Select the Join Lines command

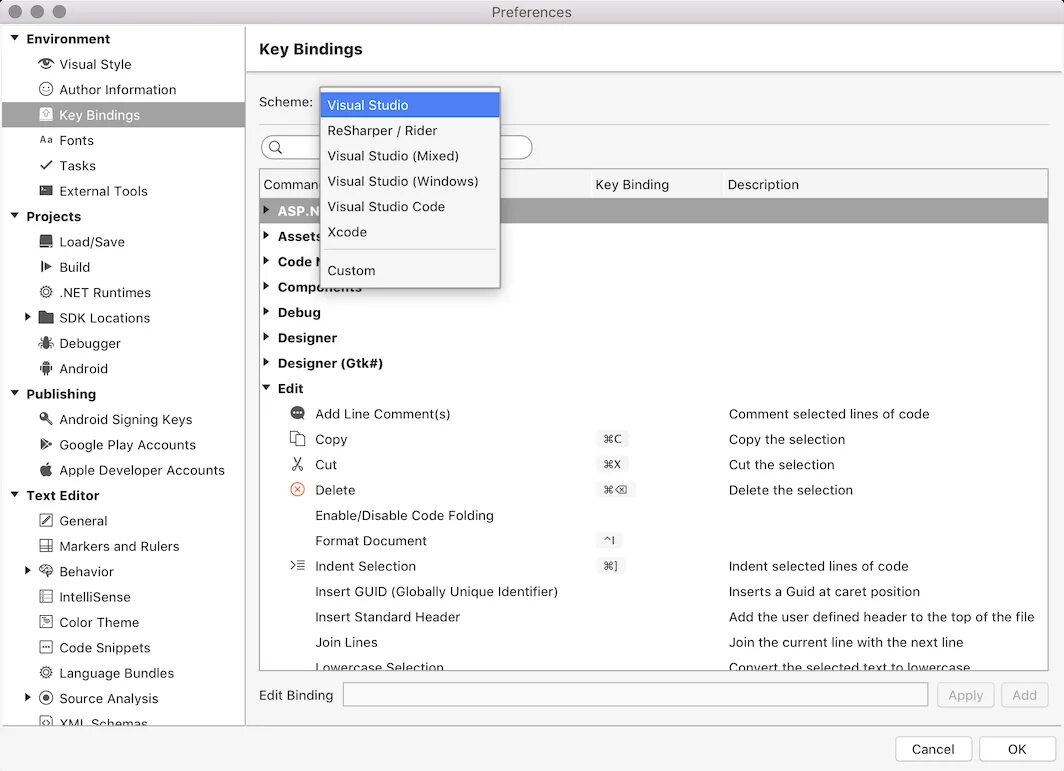(x=654, y=642)
